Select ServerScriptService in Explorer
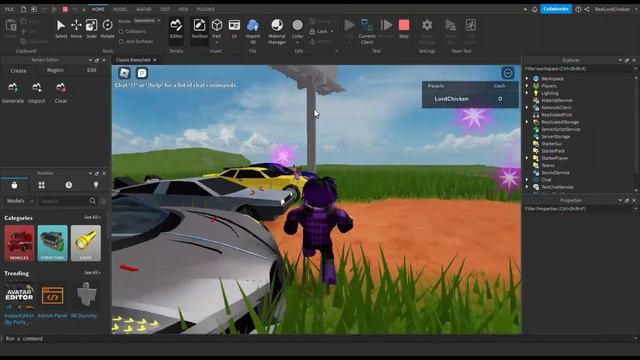The width and height of the screenshot is (640, 360). tap(560, 129)
